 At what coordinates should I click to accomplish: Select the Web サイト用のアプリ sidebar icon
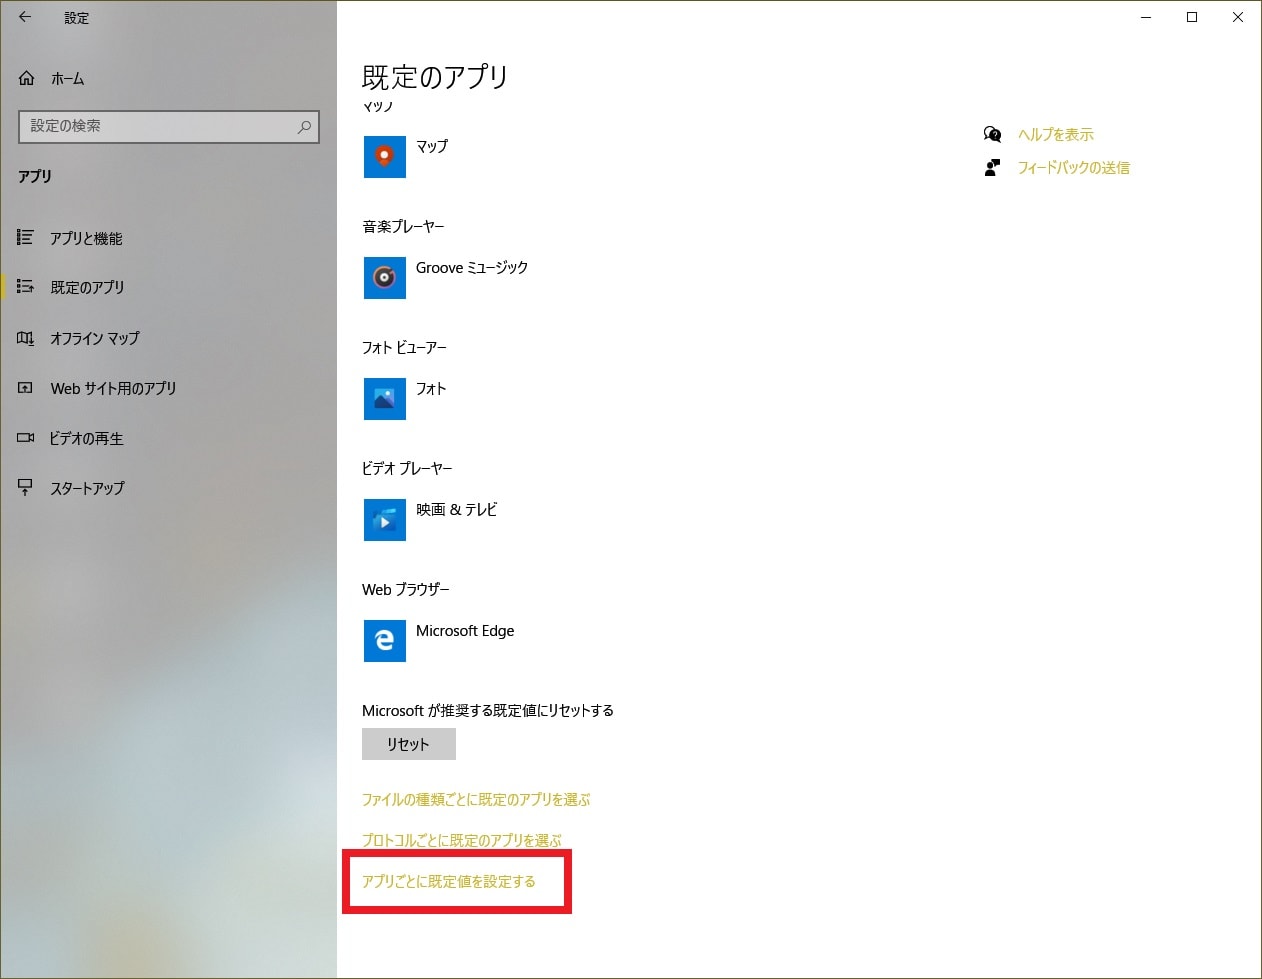click(26, 388)
